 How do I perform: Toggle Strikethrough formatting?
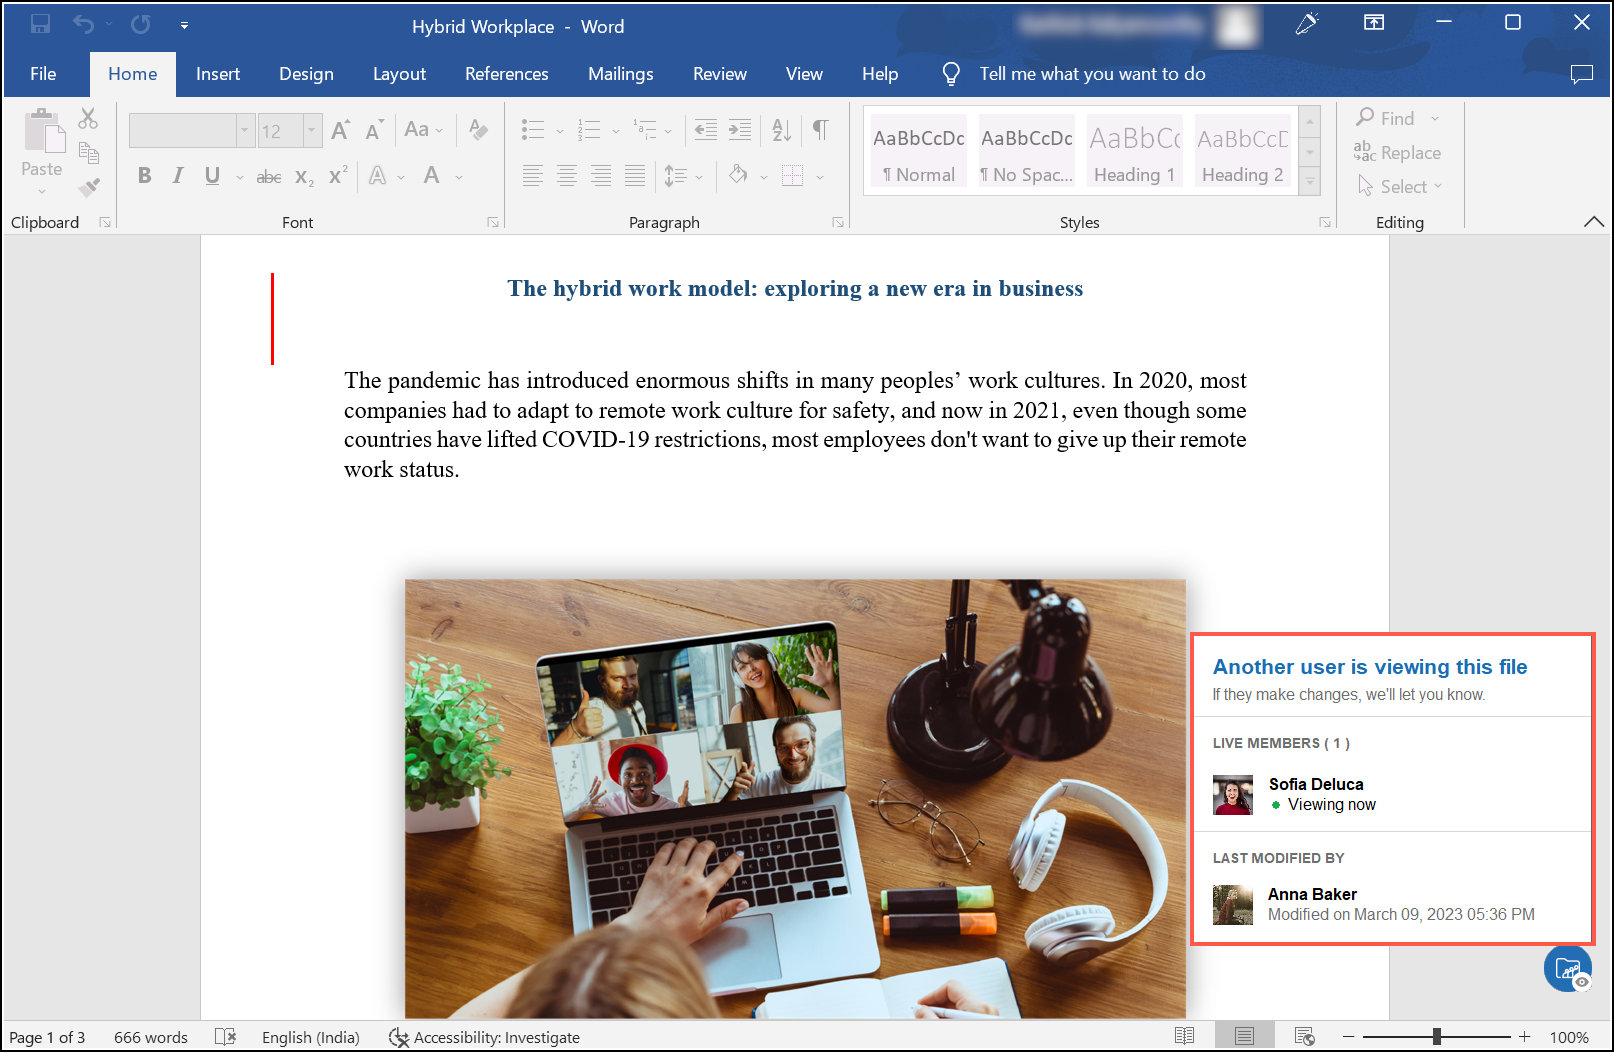click(x=268, y=177)
